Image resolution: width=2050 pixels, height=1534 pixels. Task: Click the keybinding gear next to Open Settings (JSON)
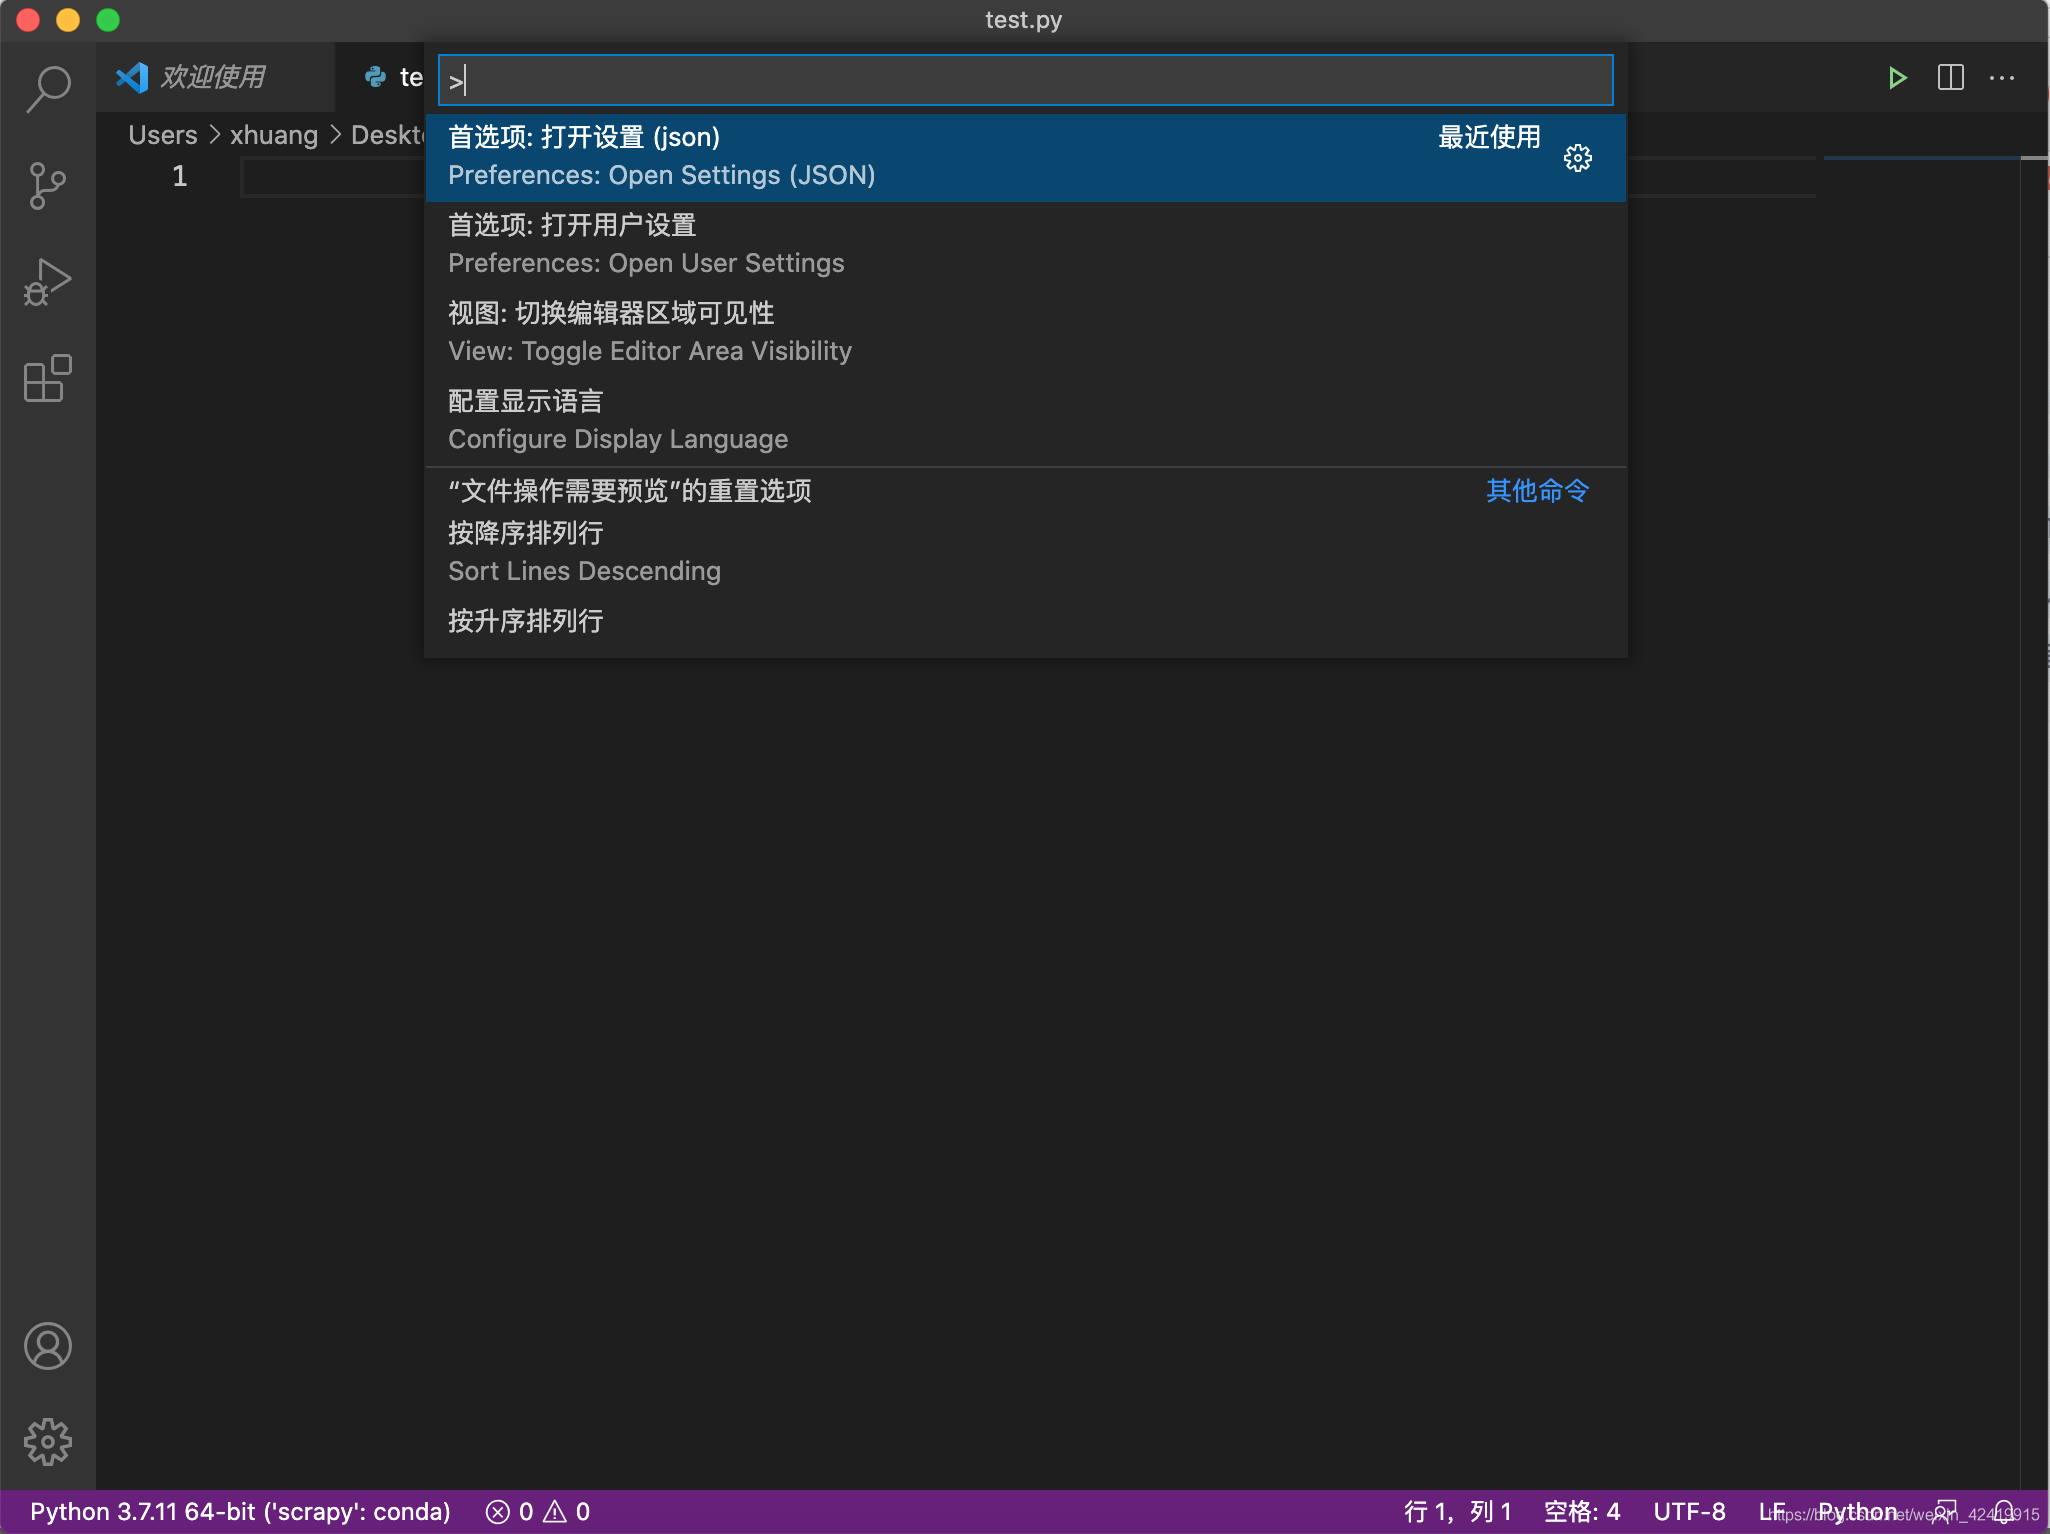click(x=1577, y=158)
